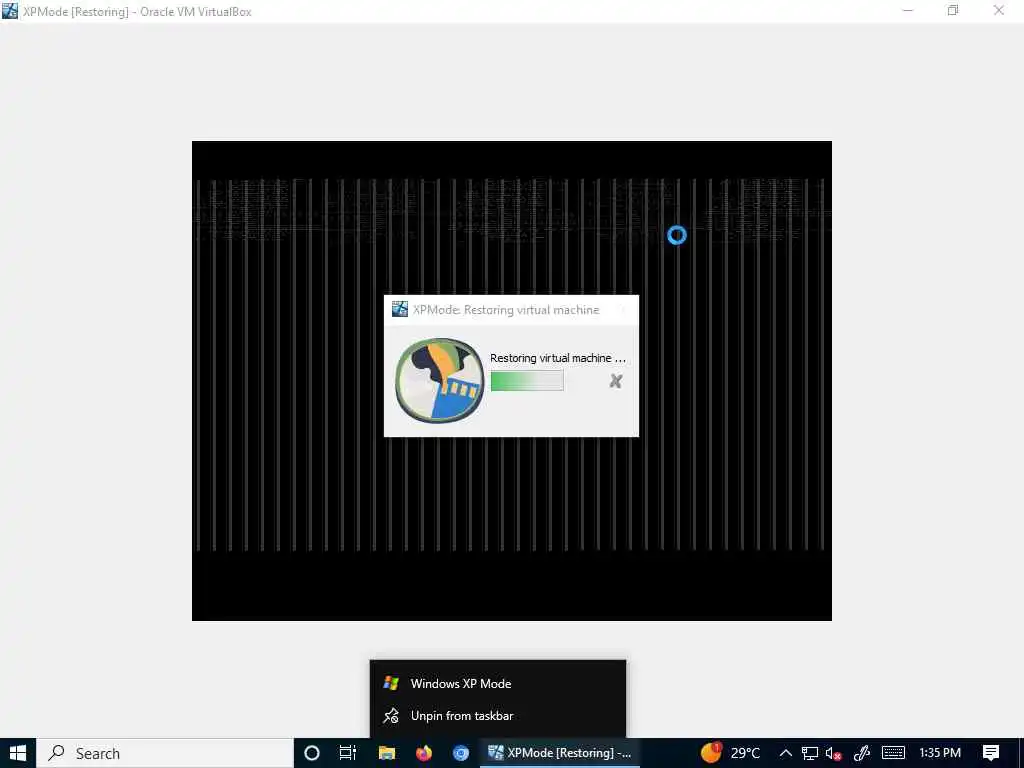
Task: Open the Windows Start menu
Action: pos(18,753)
